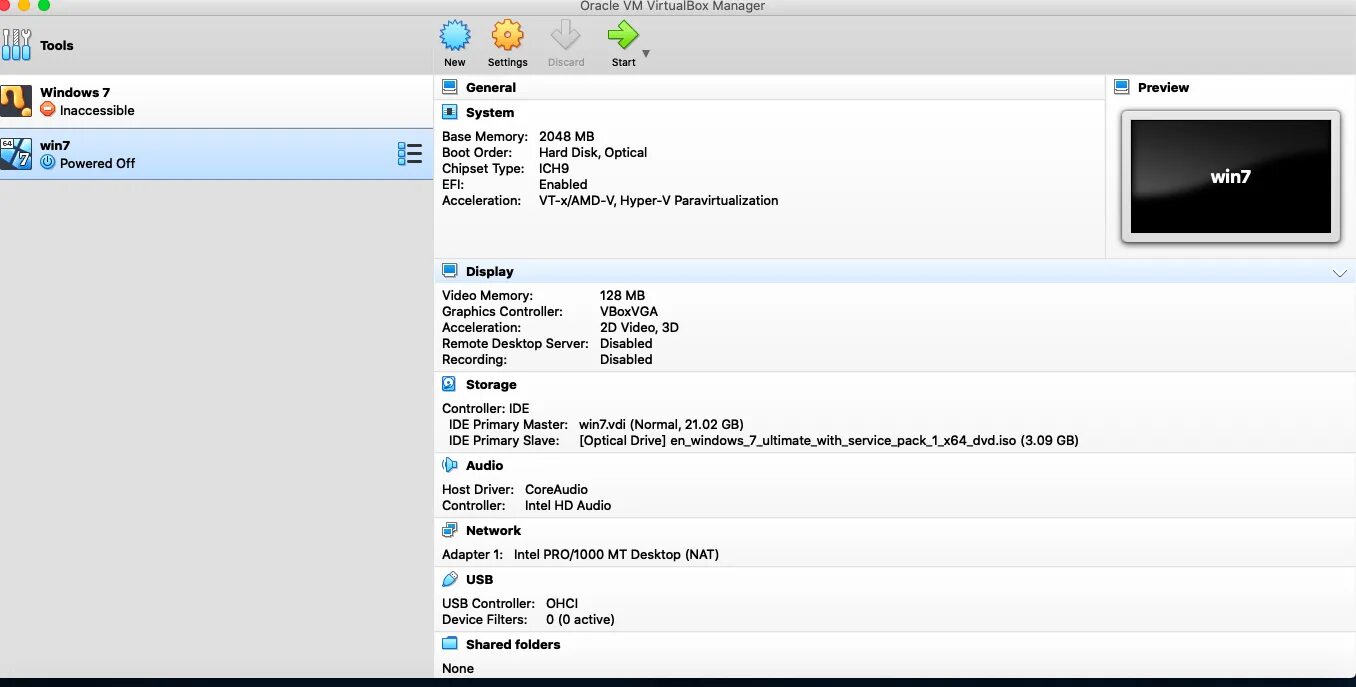Click the USB Controller OHCI value
This screenshot has height=687, width=1356.
point(562,603)
